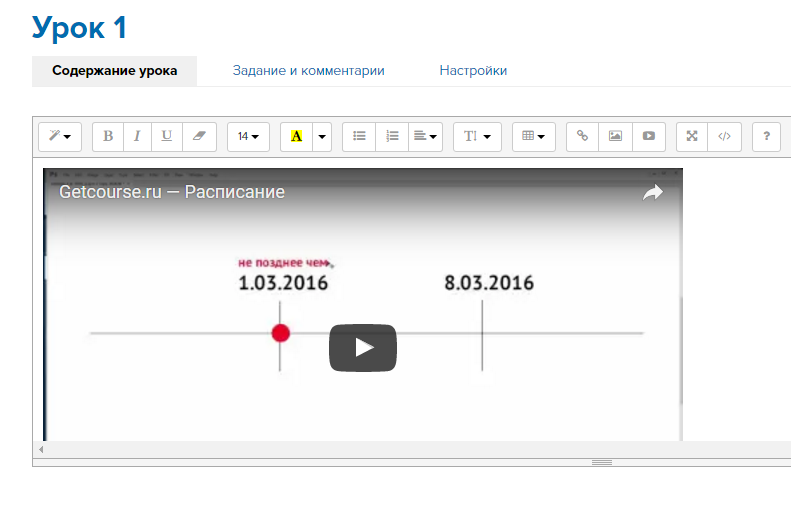
Task: Open the table insert dropdown
Action: point(534,136)
